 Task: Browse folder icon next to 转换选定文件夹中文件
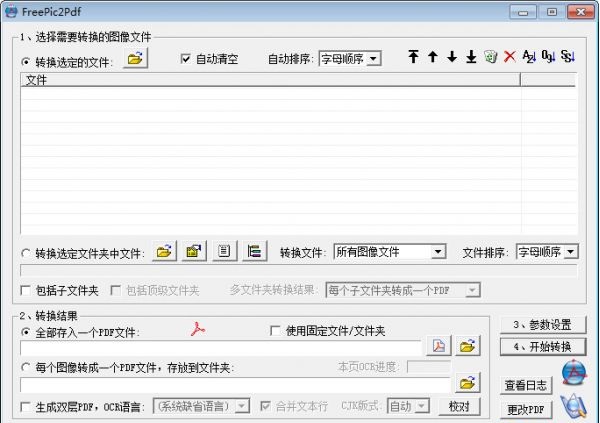[164, 251]
